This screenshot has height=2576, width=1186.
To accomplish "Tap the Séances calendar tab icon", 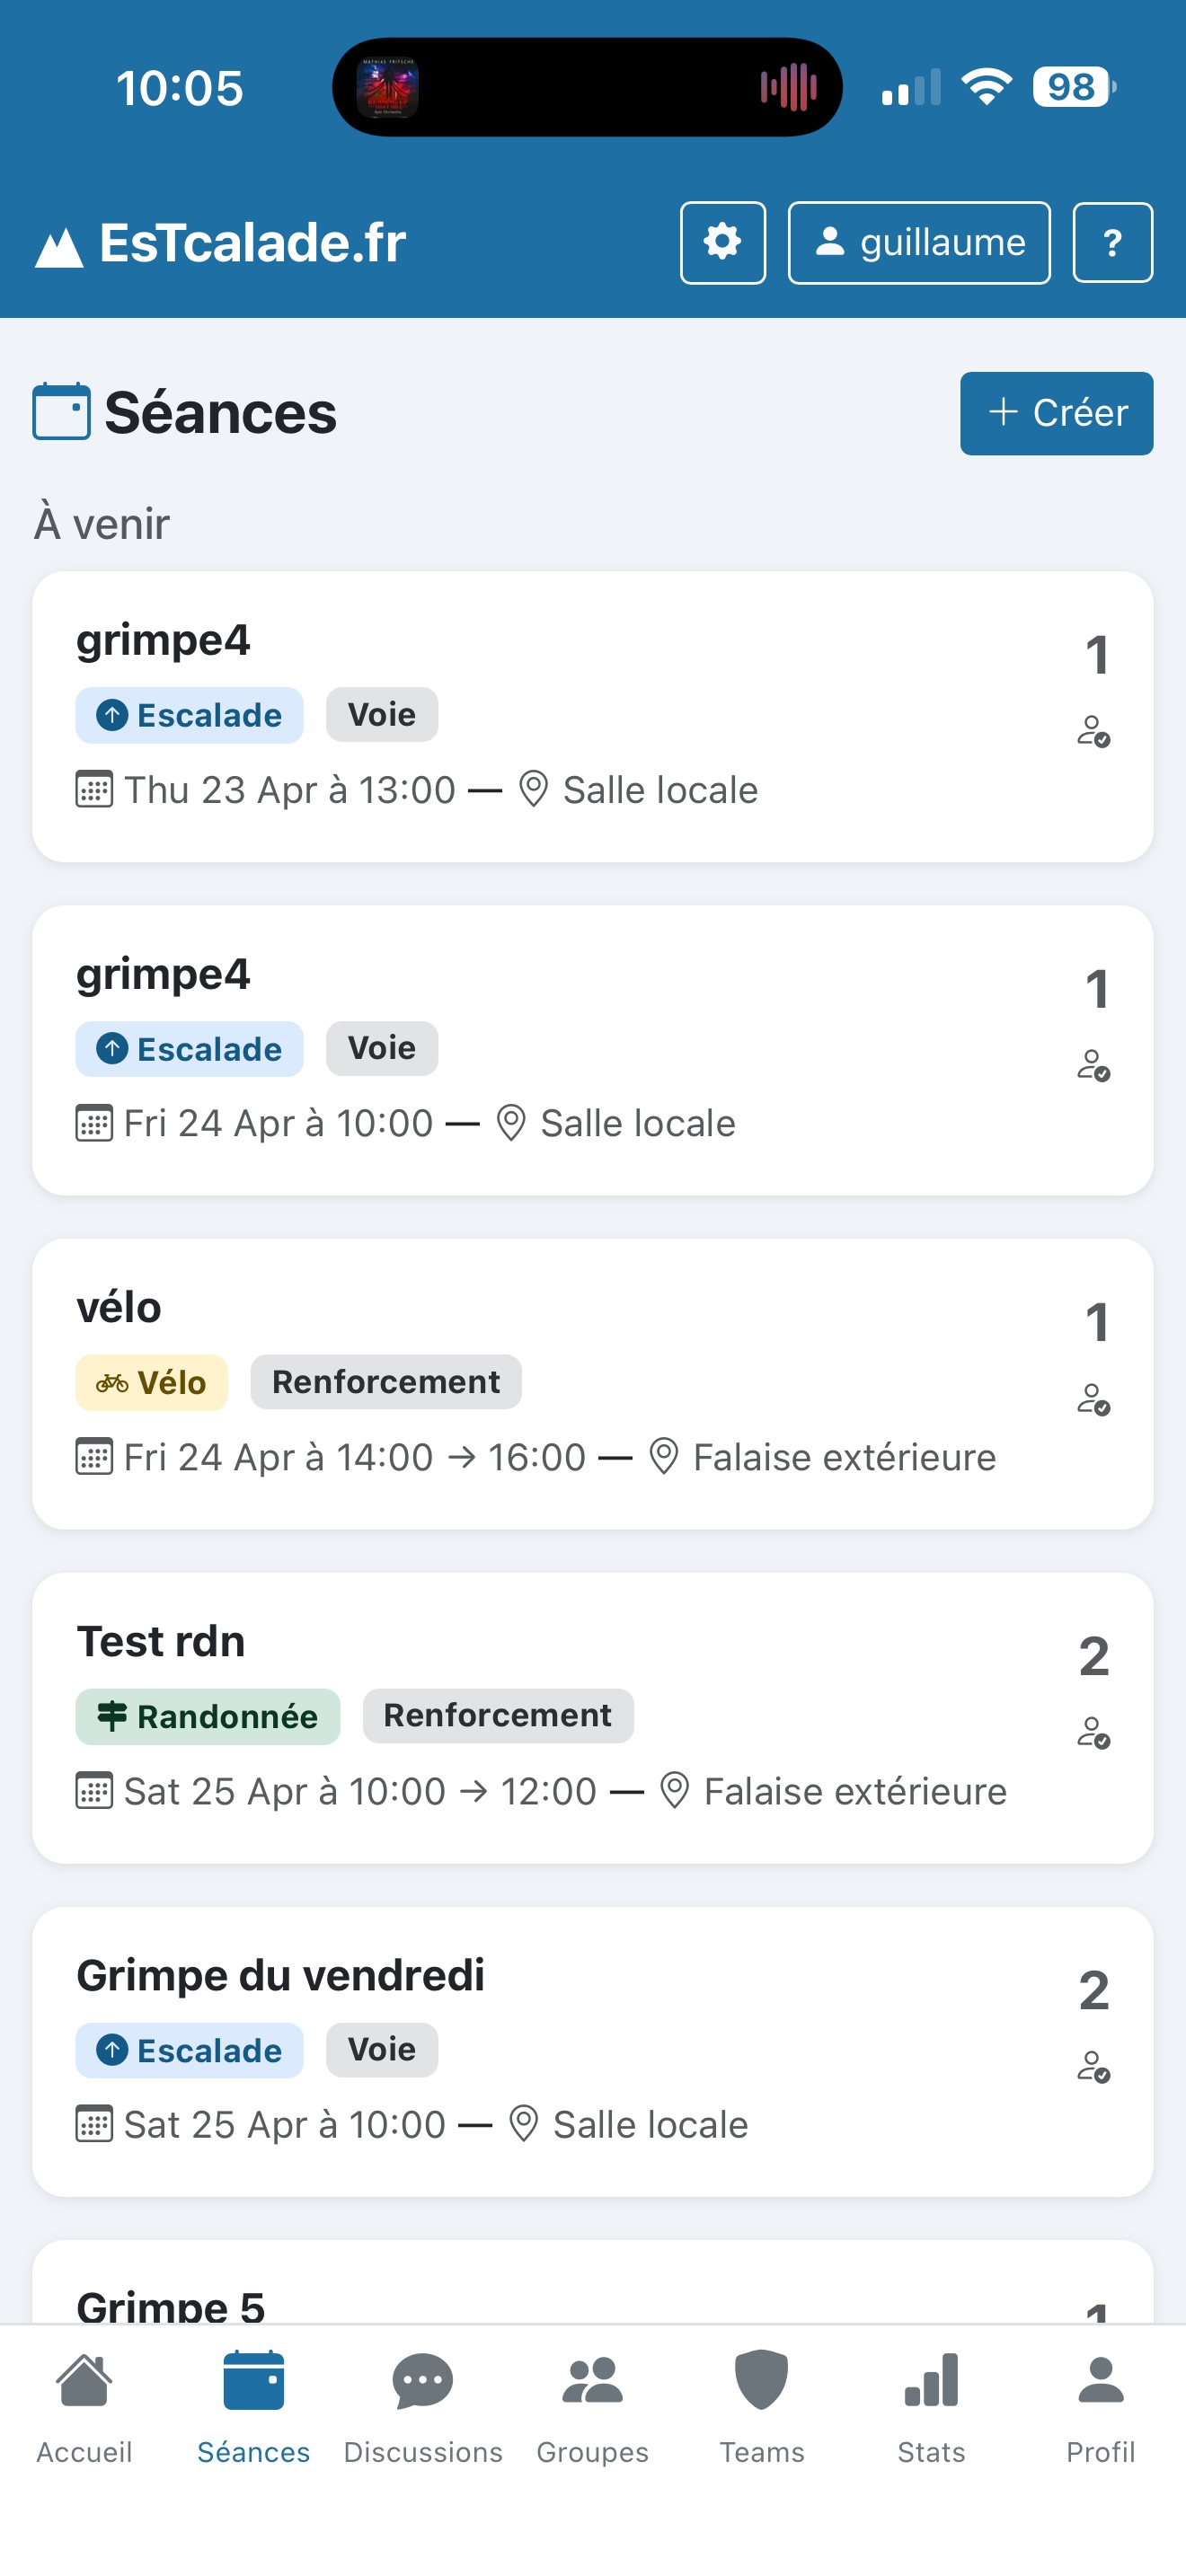I will point(254,2382).
